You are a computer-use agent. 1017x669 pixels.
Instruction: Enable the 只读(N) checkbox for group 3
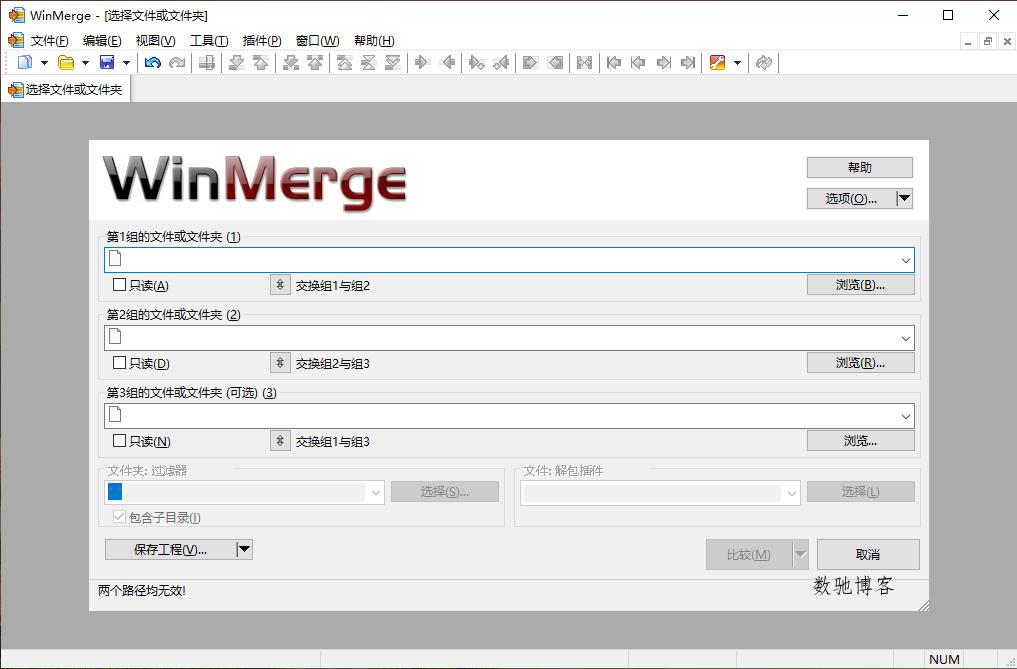pyautogui.click(x=119, y=441)
